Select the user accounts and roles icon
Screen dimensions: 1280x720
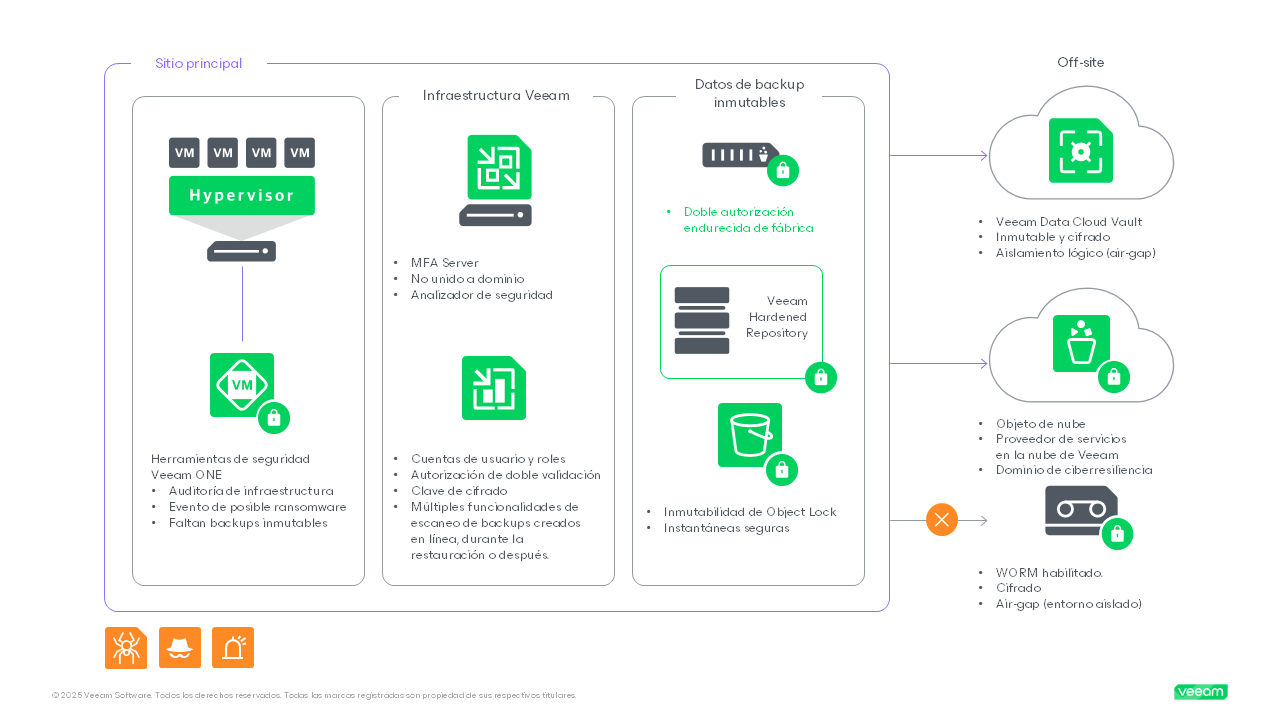pos(493,388)
